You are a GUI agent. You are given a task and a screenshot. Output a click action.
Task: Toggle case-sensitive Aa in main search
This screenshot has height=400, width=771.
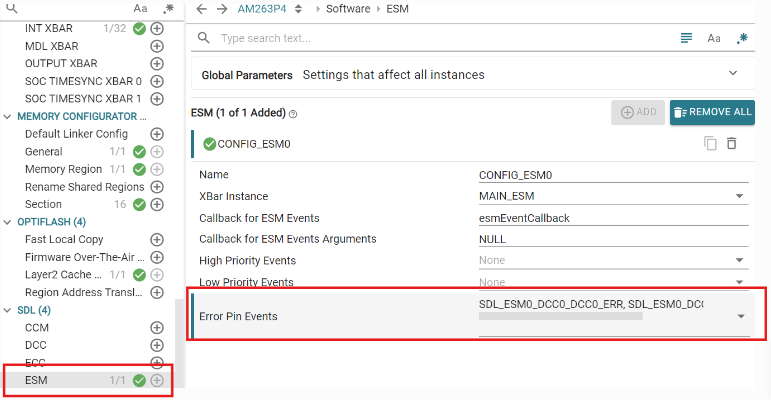point(714,38)
